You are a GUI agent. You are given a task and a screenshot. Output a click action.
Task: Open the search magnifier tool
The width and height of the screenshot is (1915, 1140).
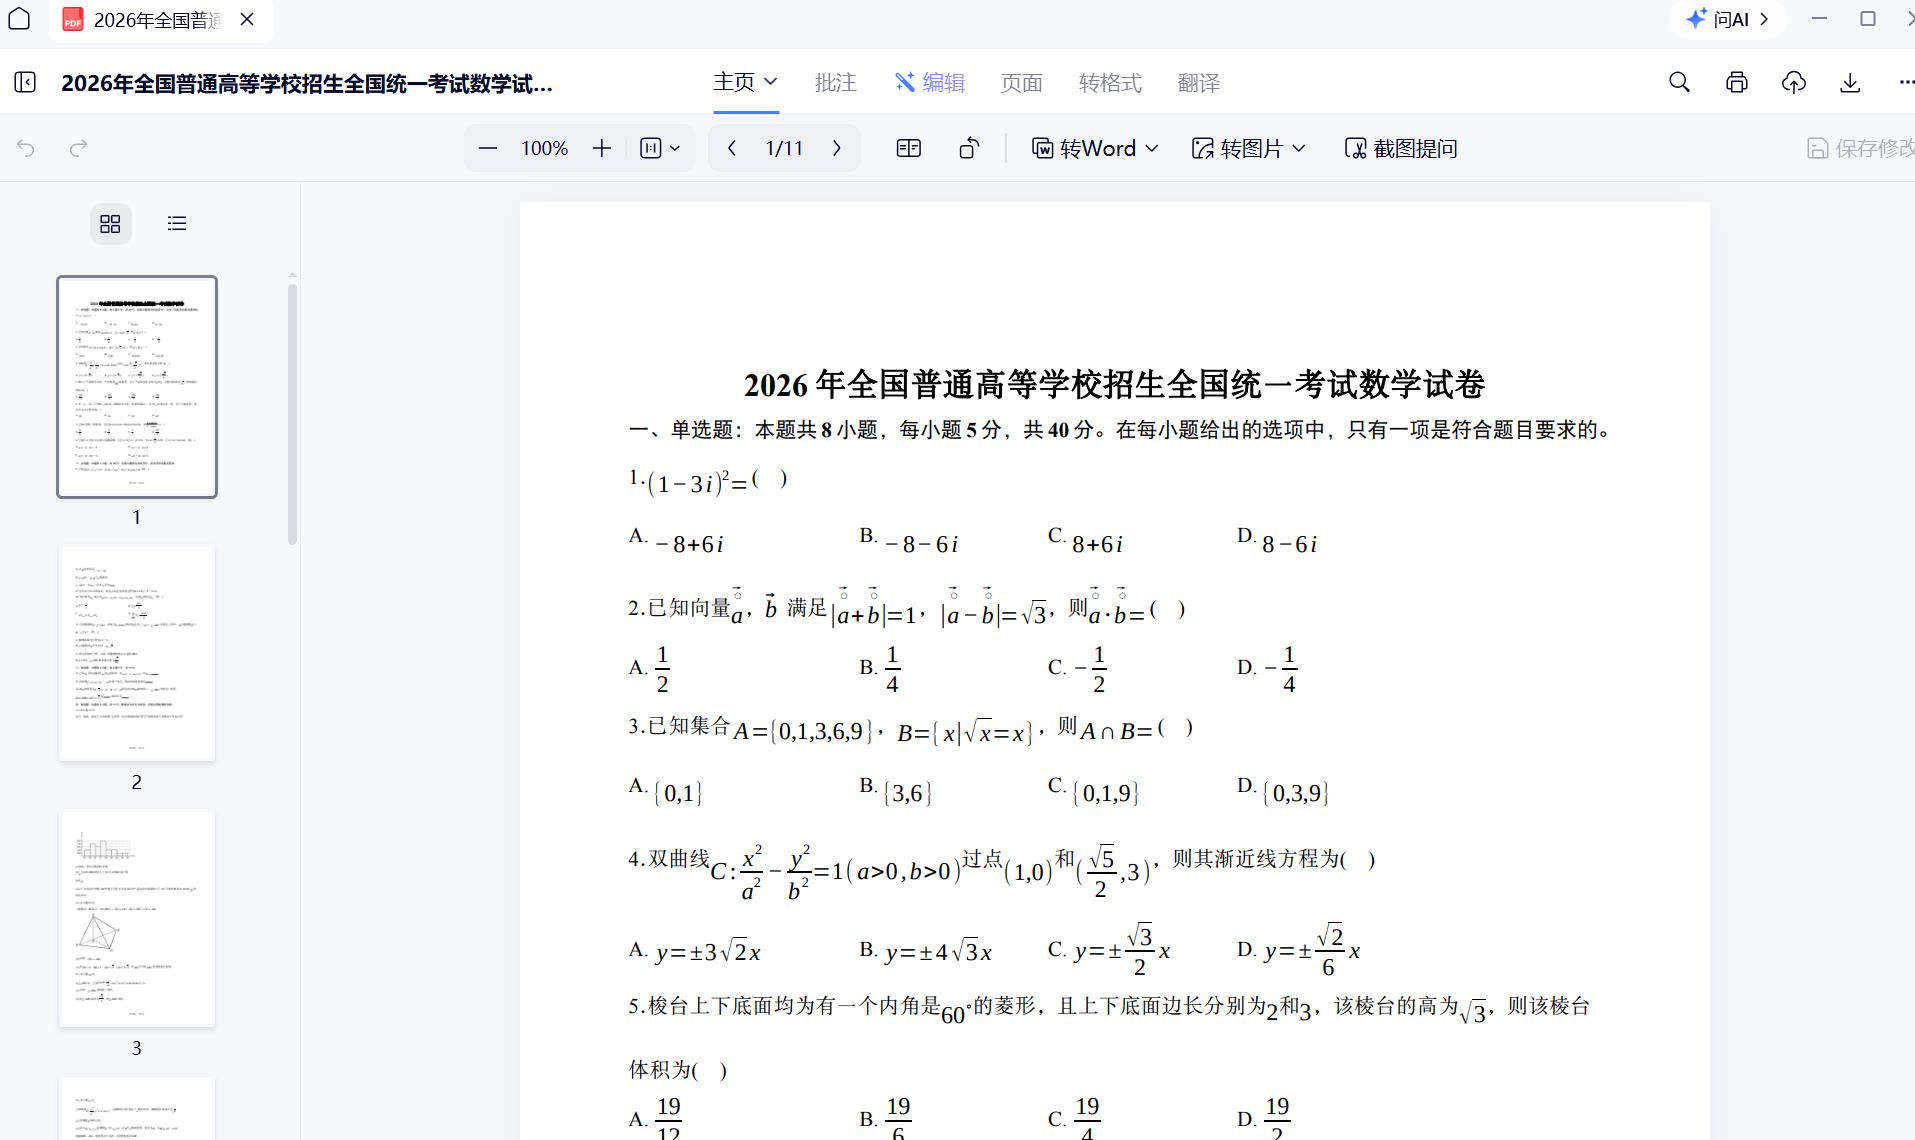pyautogui.click(x=1679, y=82)
